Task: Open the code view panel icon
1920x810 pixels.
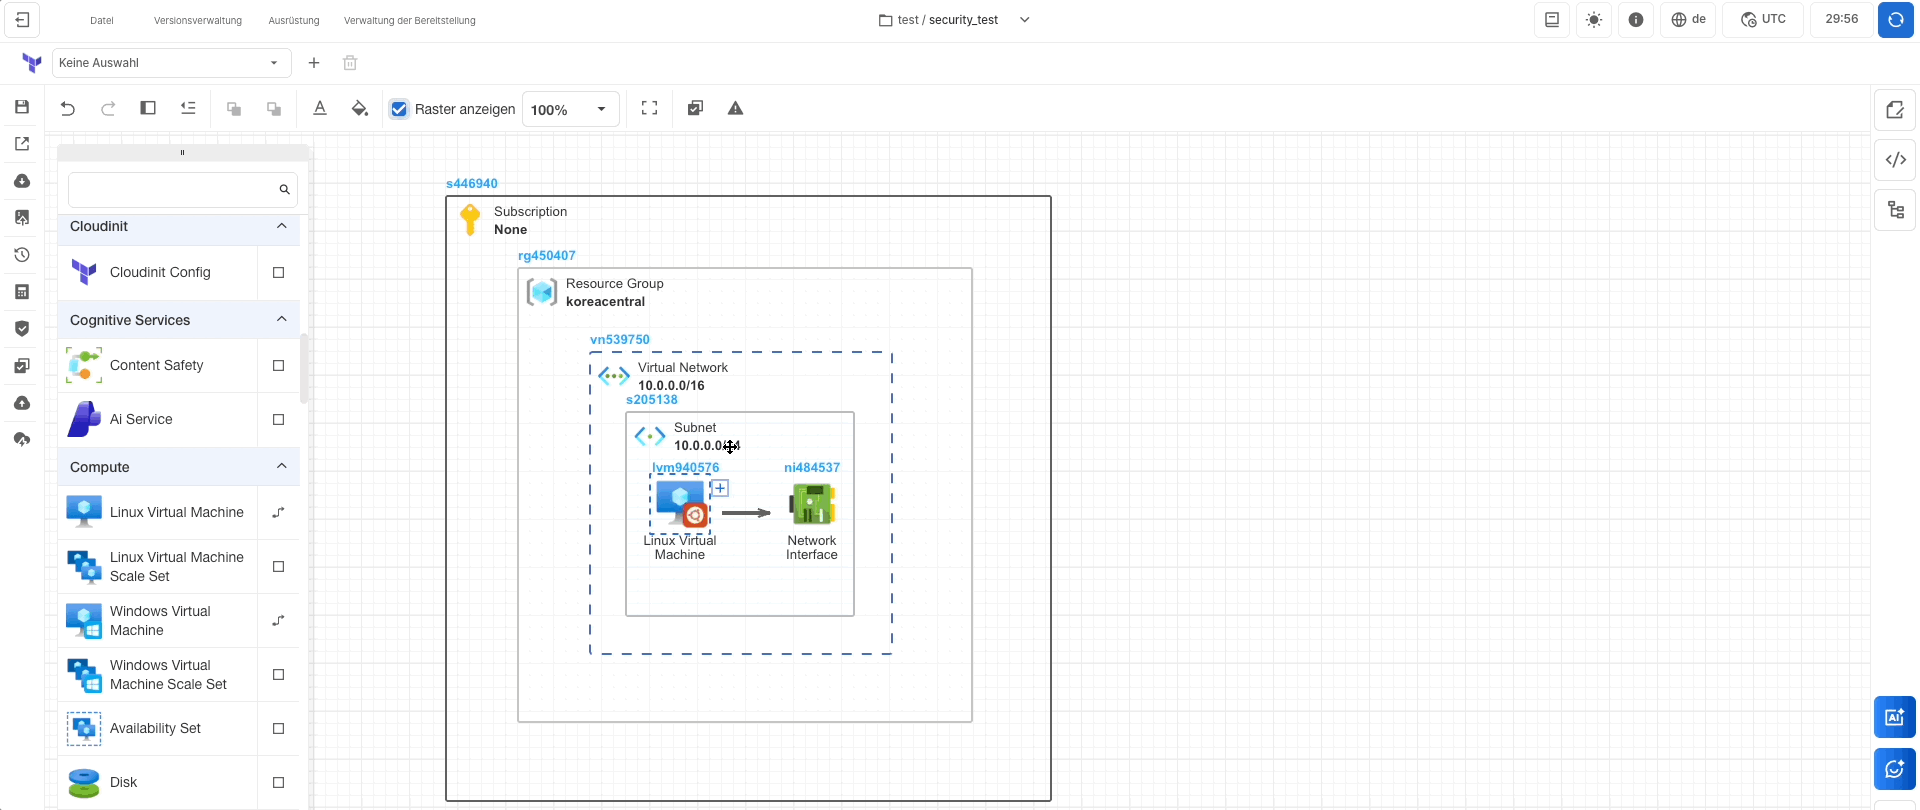Action: (1895, 160)
